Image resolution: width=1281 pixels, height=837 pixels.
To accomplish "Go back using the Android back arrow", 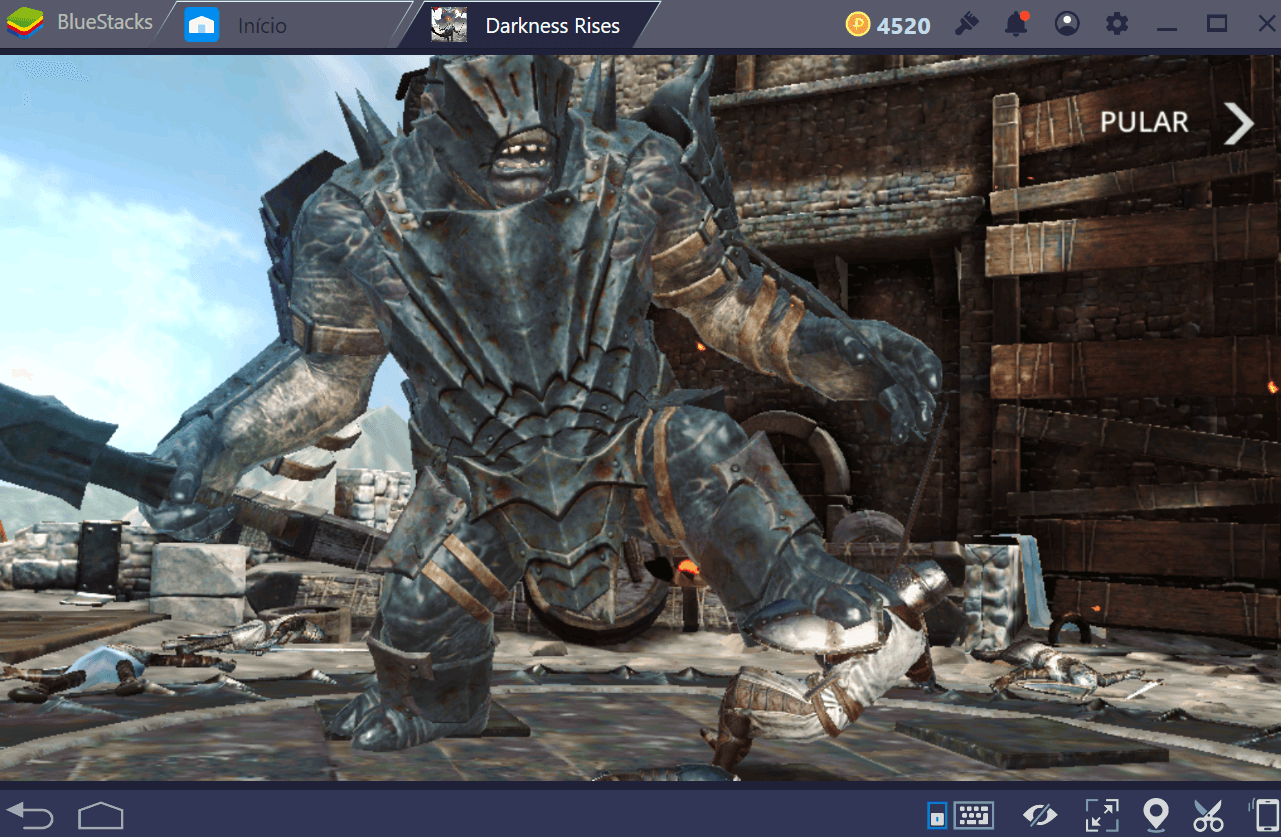I will click(x=30, y=815).
